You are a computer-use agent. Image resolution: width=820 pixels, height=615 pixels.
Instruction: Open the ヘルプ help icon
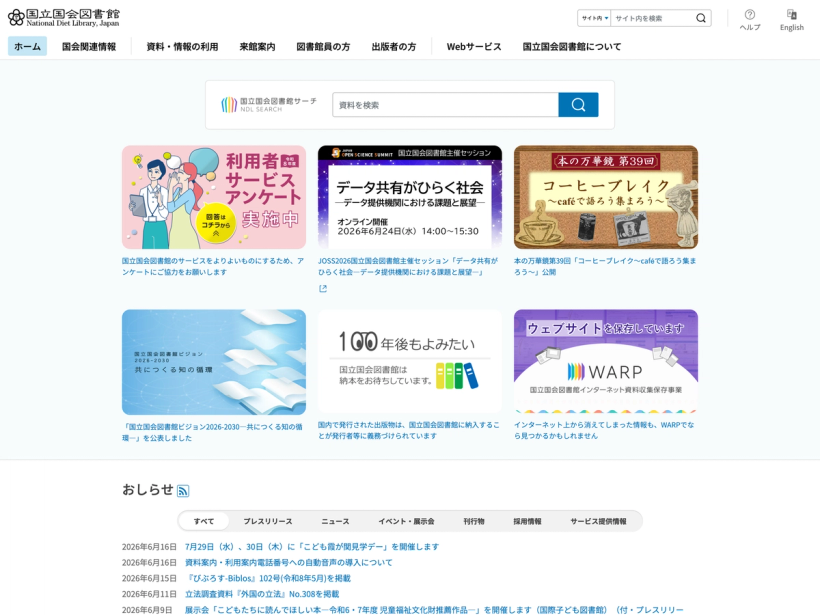749,20
